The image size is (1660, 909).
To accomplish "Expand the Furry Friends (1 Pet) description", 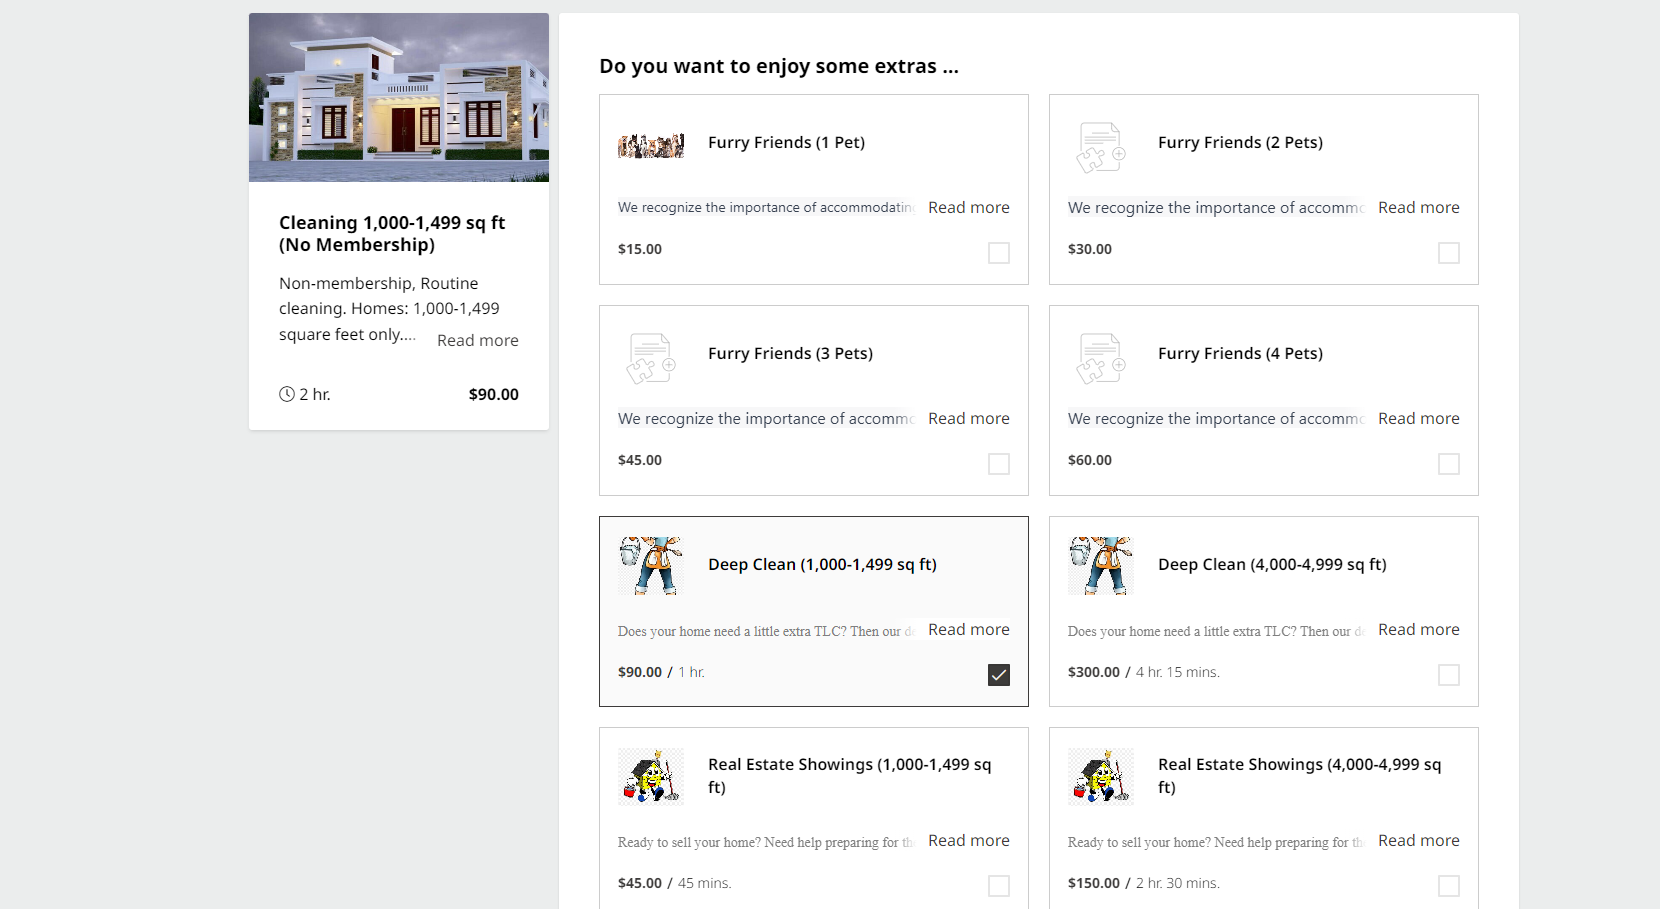I will [x=968, y=207].
